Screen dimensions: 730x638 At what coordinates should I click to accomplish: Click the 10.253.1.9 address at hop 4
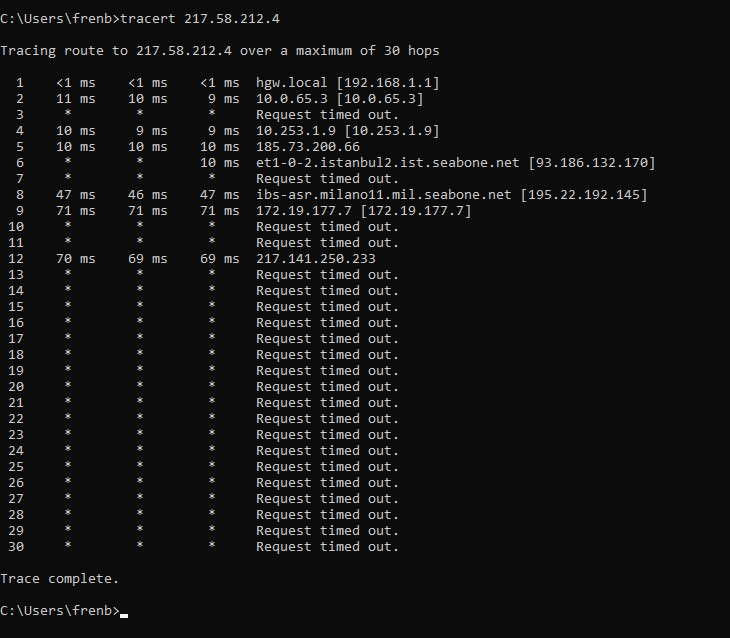[296, 131]
